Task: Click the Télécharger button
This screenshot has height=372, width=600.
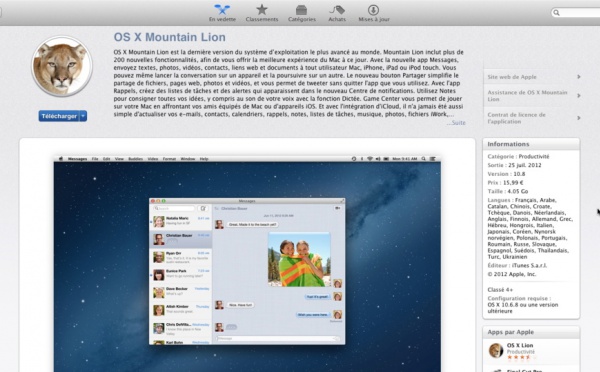Action: [59, 116]
